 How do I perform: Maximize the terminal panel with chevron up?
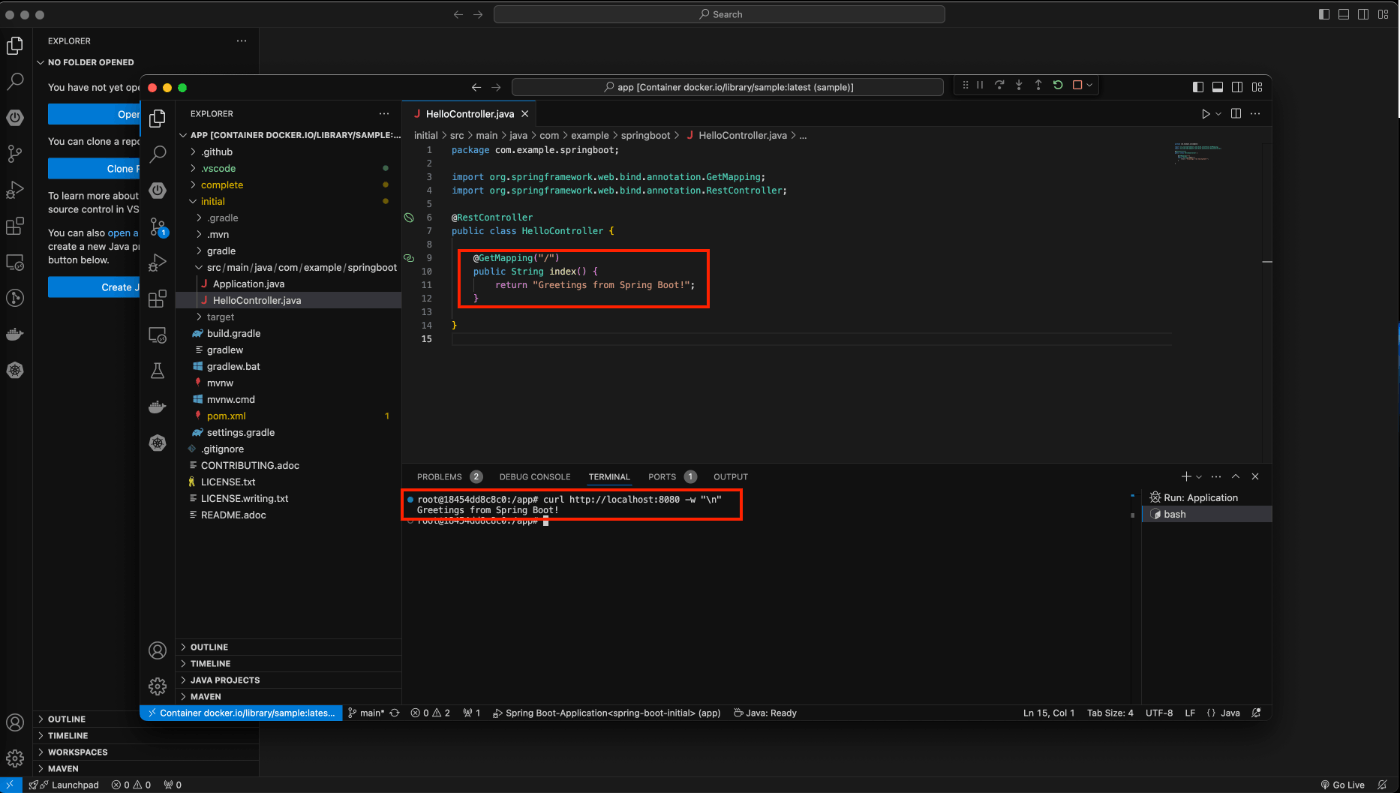(x=1236, y=477)
